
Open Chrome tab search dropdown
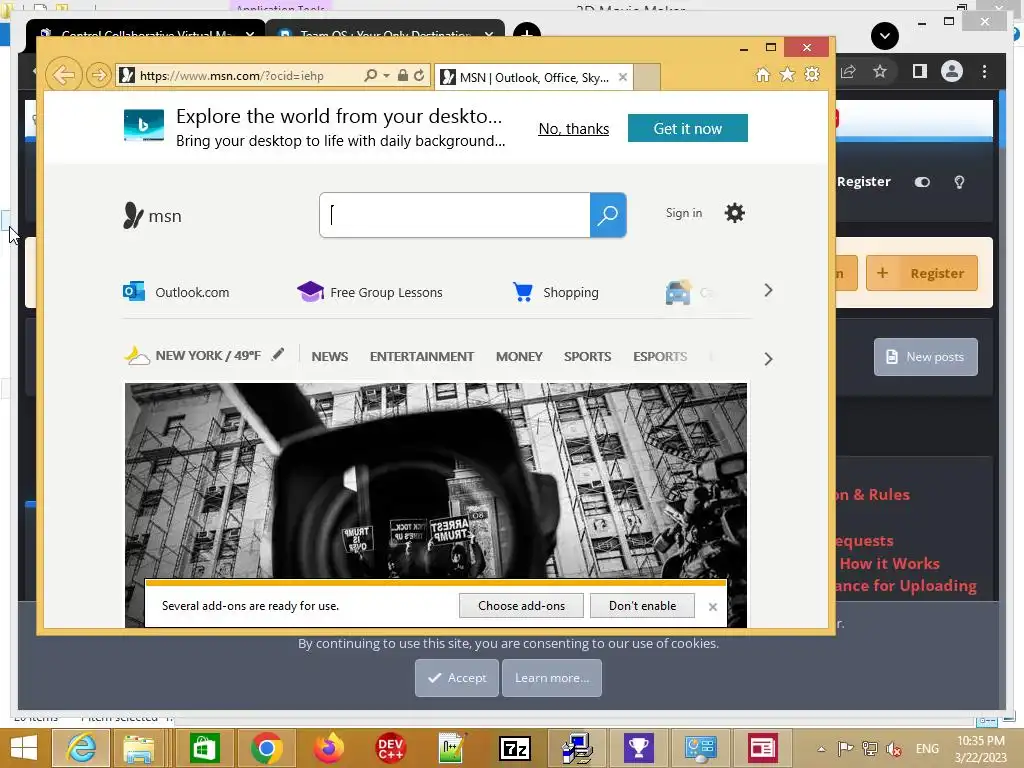(884, 35)
